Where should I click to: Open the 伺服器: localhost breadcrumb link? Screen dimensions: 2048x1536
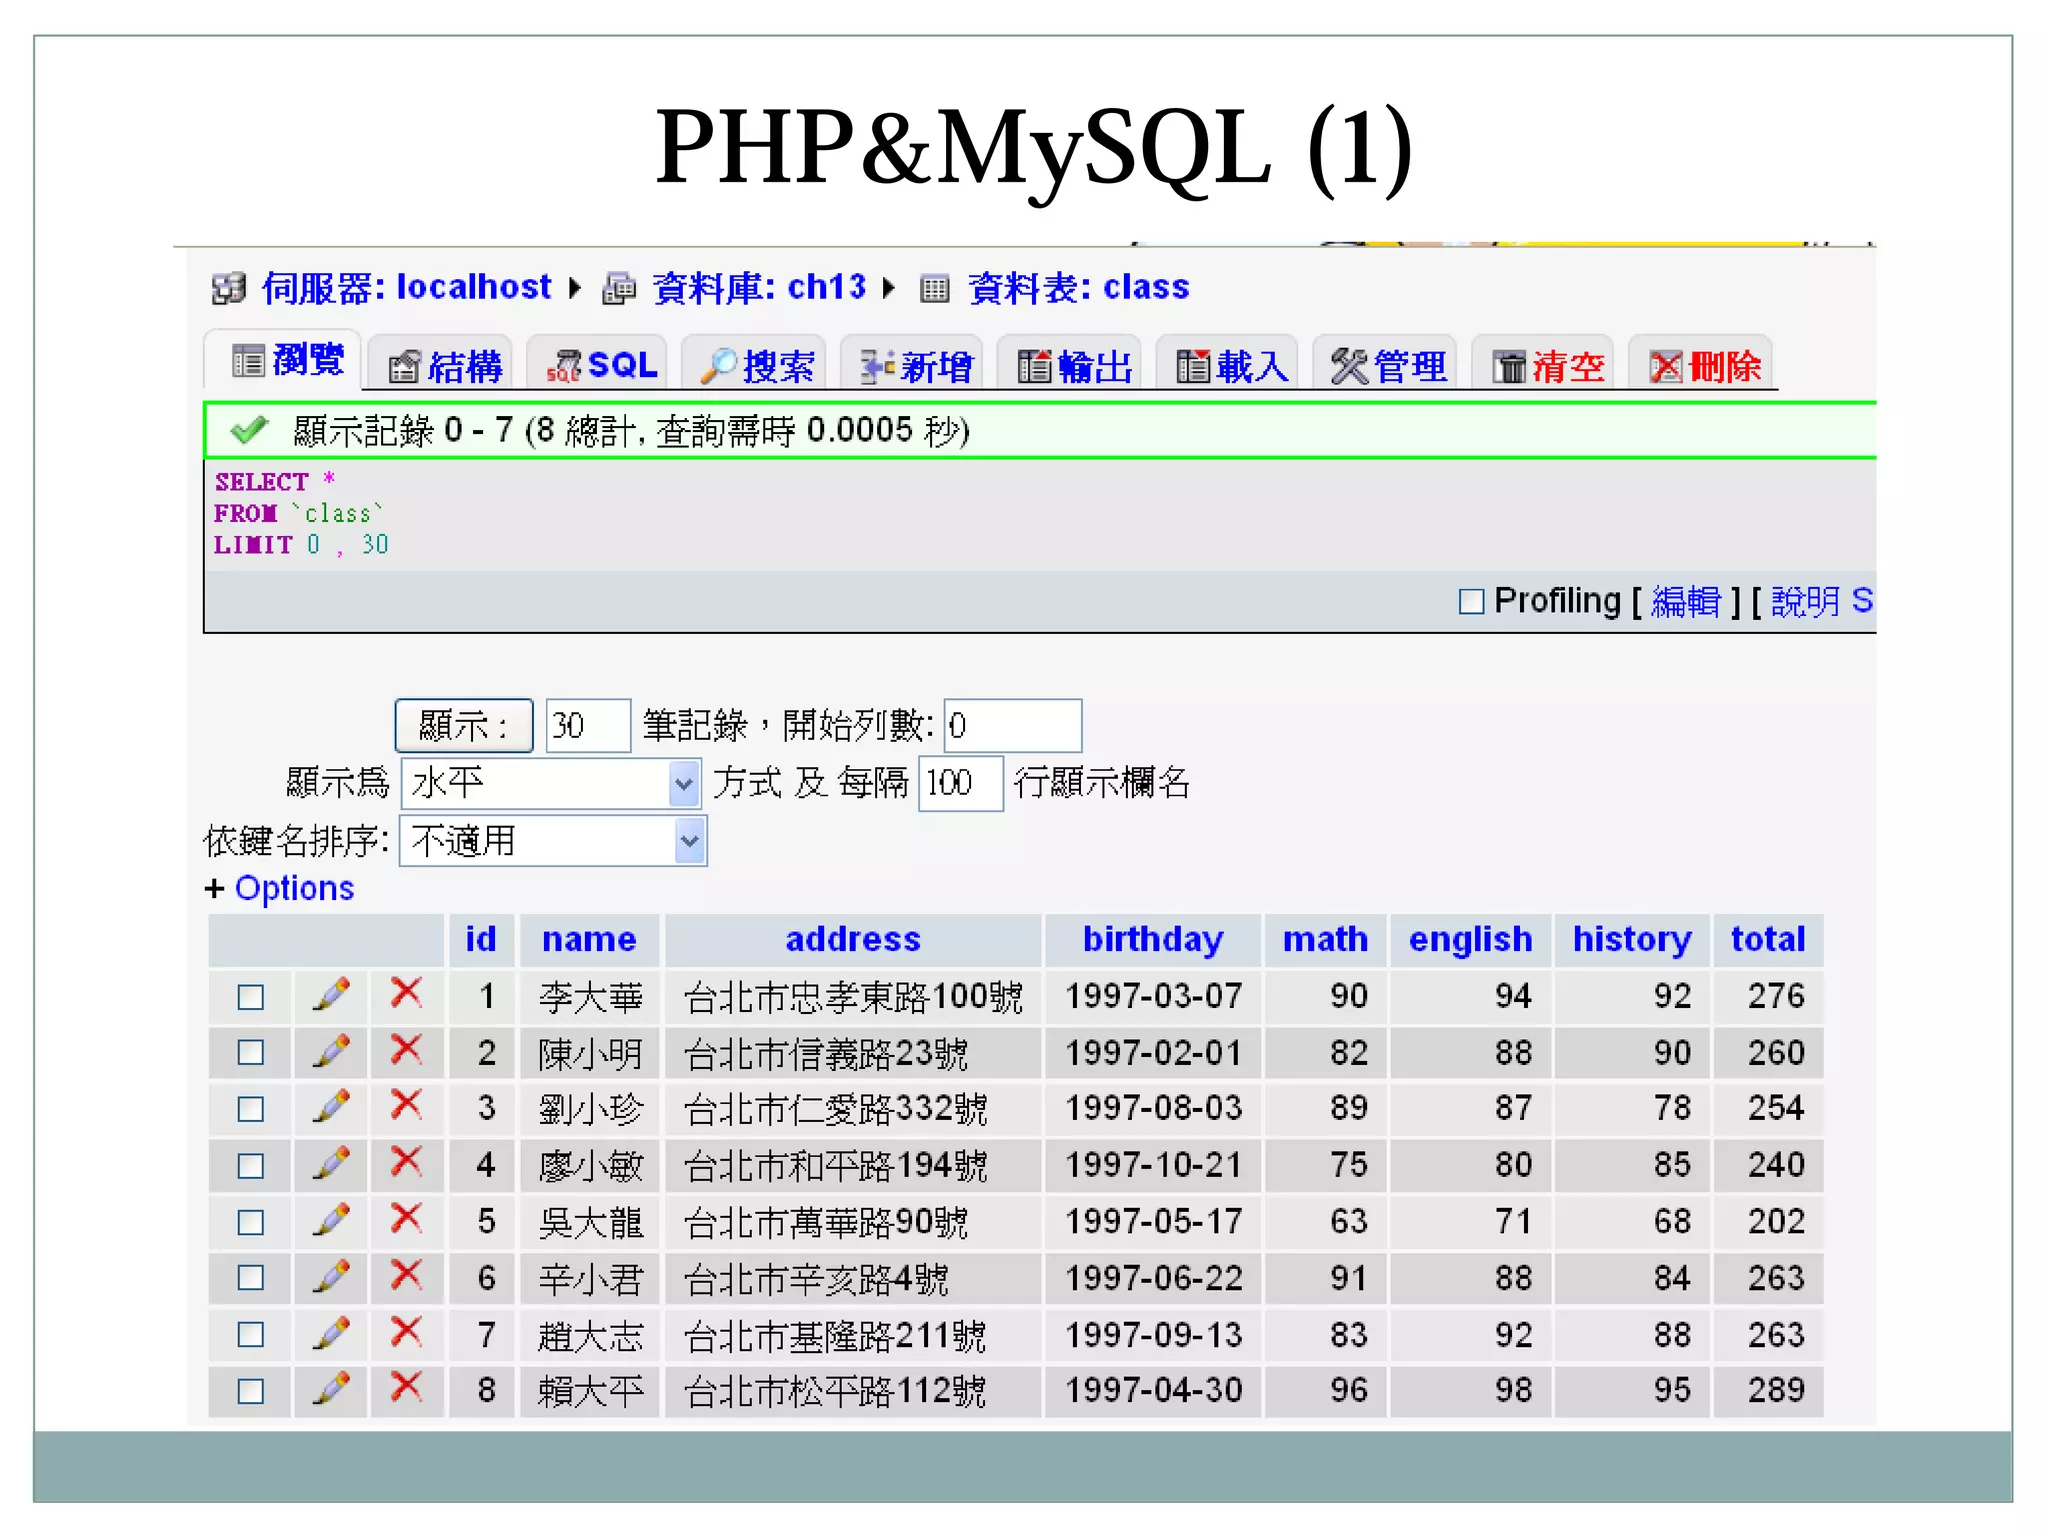click(406, 288)
